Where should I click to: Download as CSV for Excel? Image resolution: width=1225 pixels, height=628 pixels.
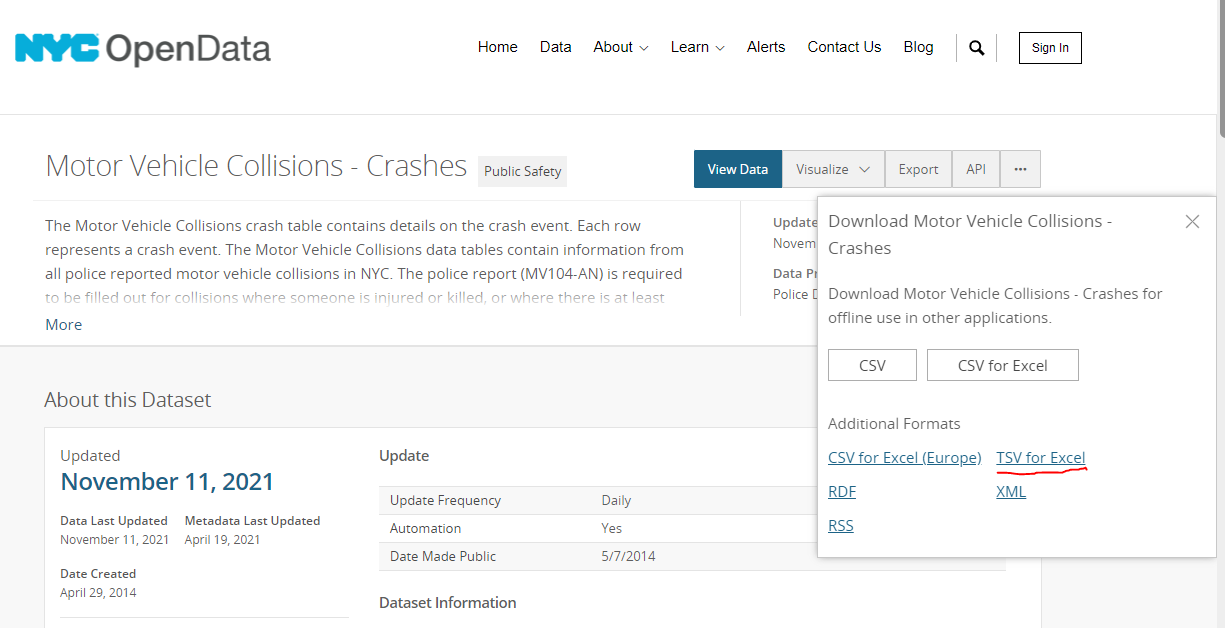point(1003,365)
